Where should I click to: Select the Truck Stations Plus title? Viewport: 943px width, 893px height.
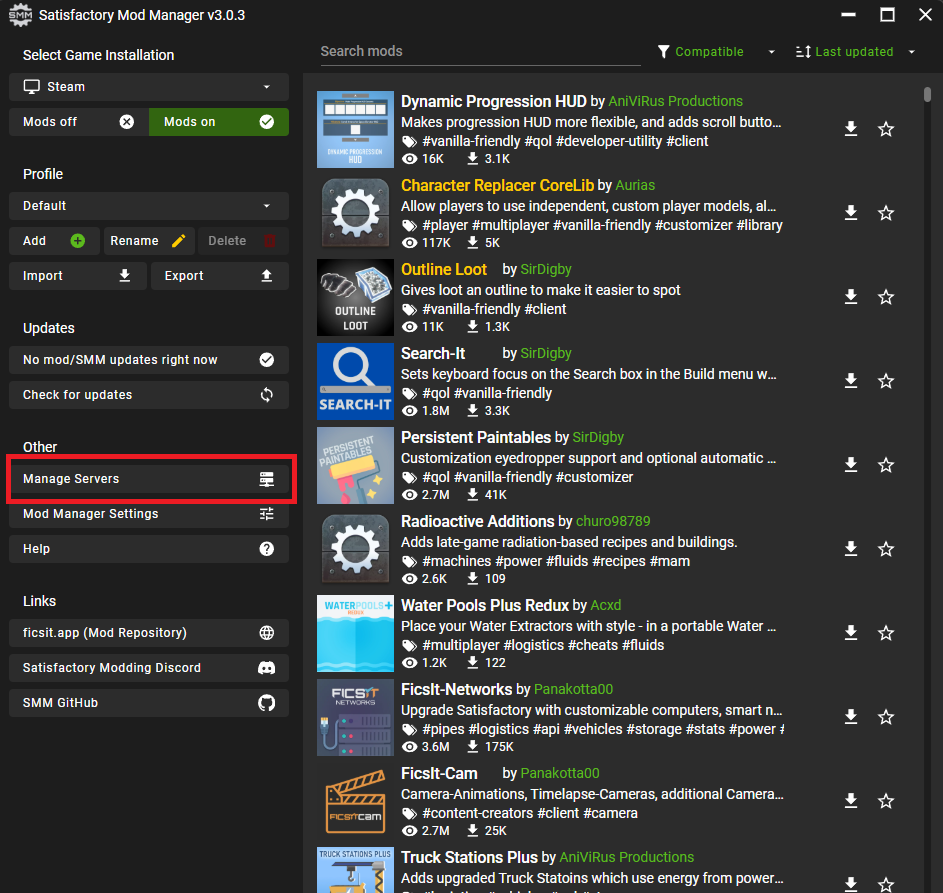click(469, 857)
